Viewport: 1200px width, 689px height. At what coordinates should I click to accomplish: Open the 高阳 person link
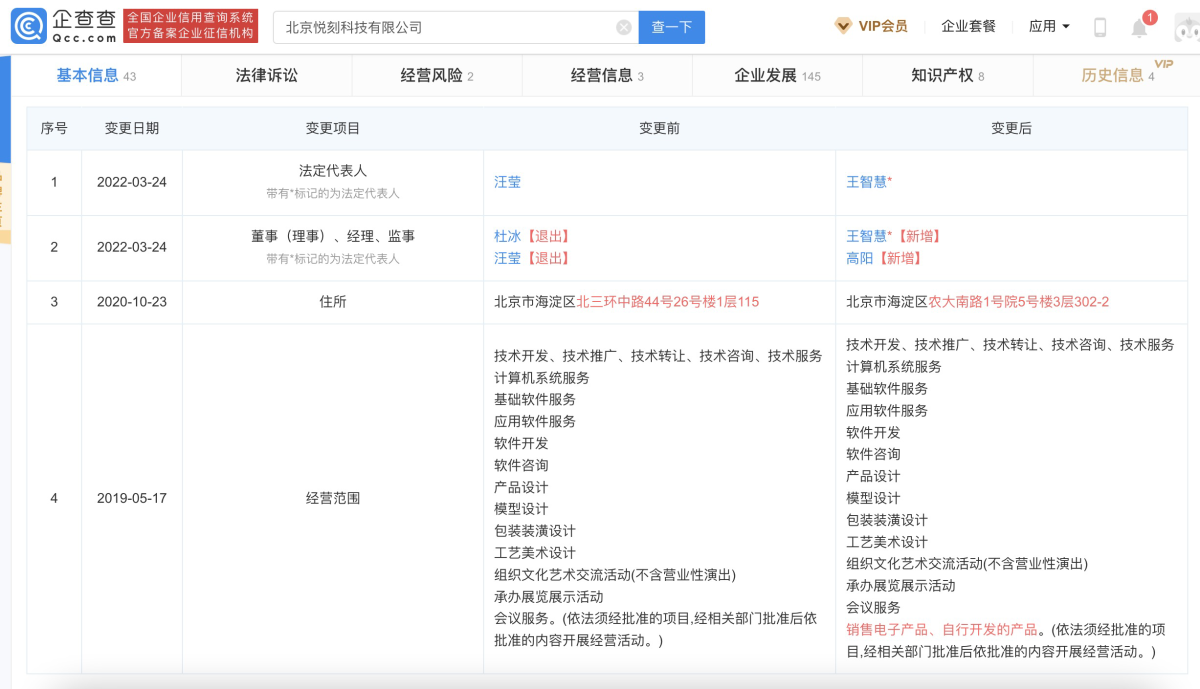(x=860, y=258)
